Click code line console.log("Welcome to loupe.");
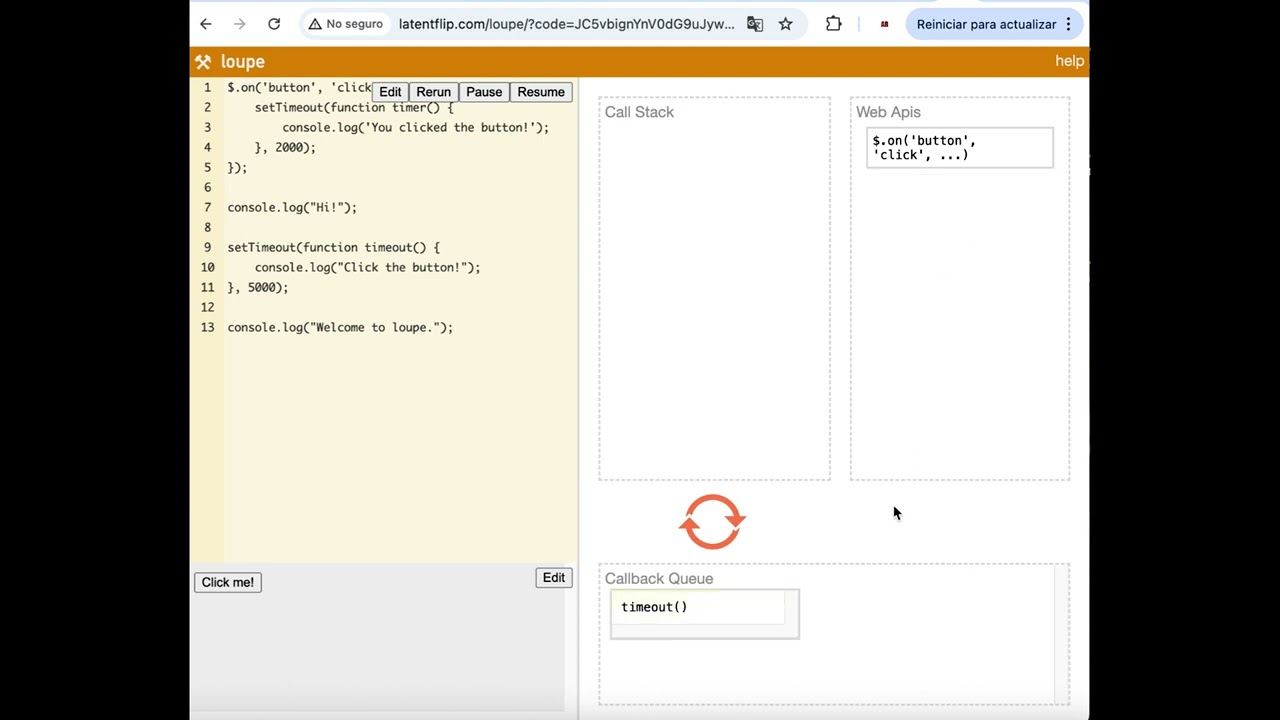Viewport: 1280px width, 720px height. click(x=340, y=327)
